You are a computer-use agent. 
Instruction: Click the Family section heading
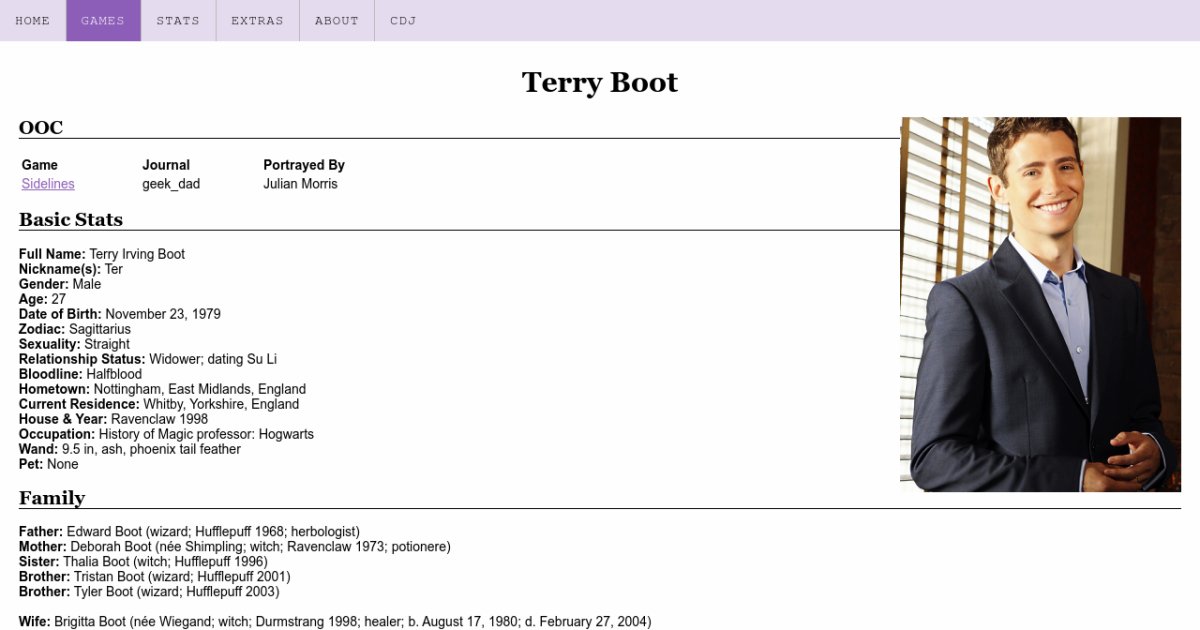point(52,498)
